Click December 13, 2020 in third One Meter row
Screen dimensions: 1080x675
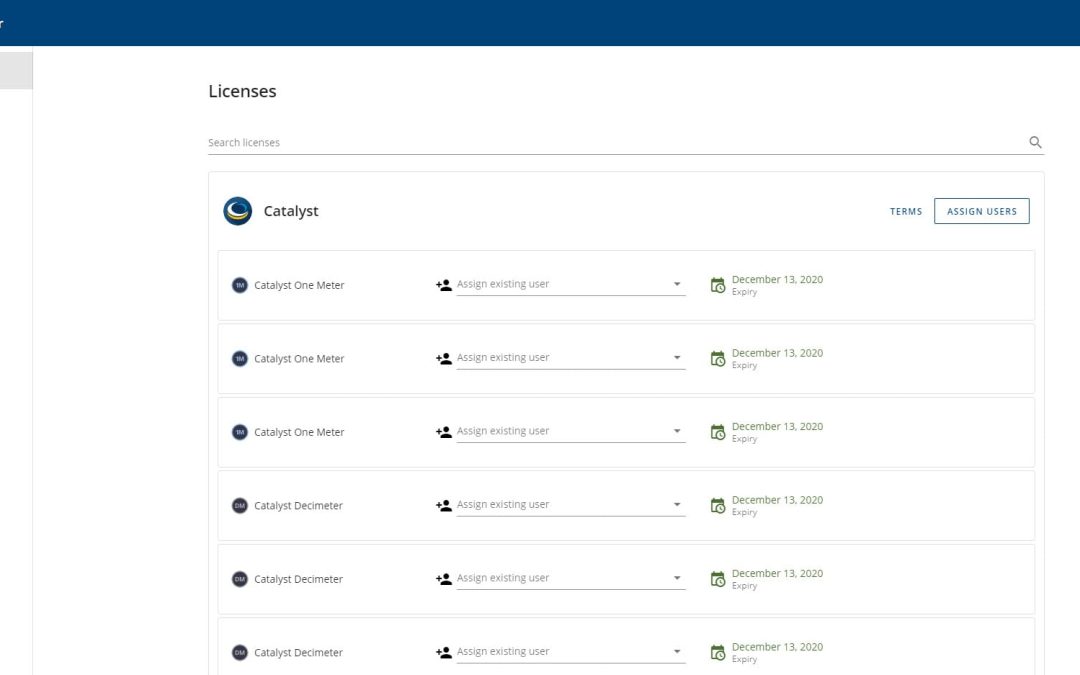[777, 426]
